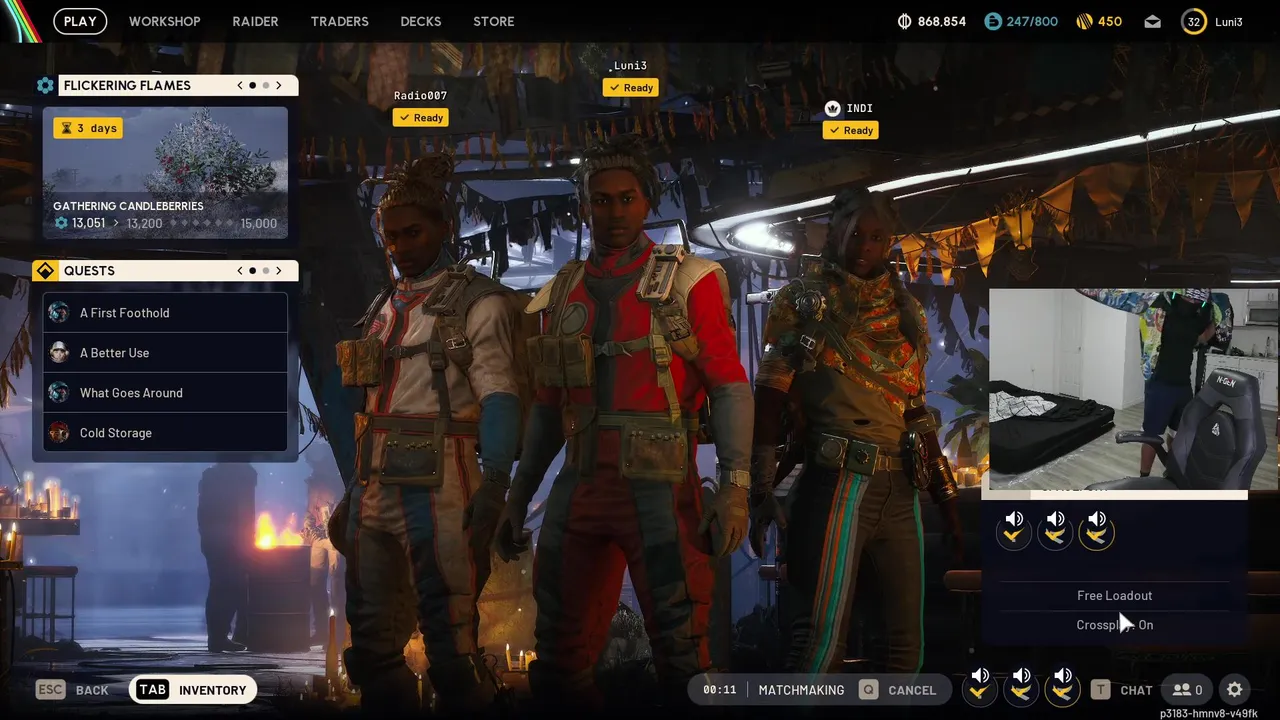This screenshot has height=720, width=1280.
Task: Click the What Goes Around quest giver portrait
Action: pos(59,392)
